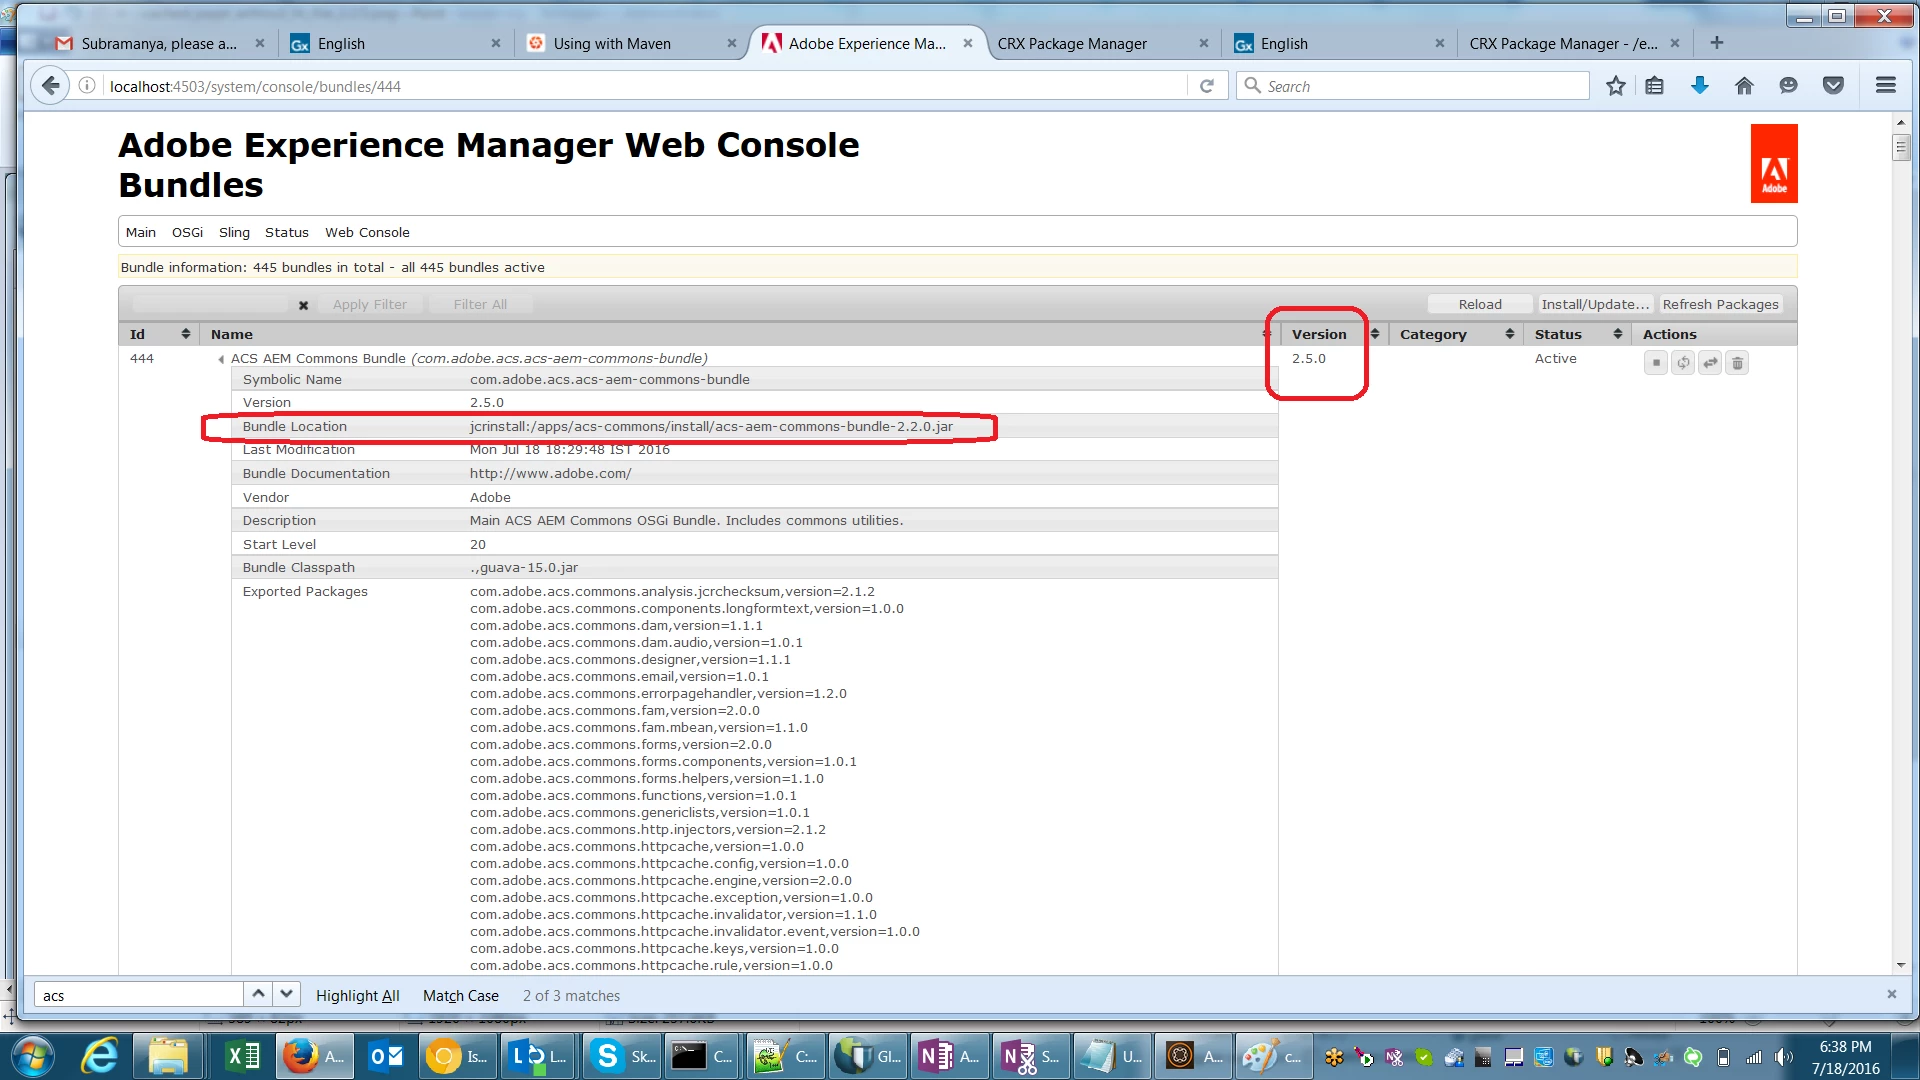The height and width of the screenshot is (1080, 1920).
Task: Go to the Firefox home page
Action: [x=1744, y=86]
